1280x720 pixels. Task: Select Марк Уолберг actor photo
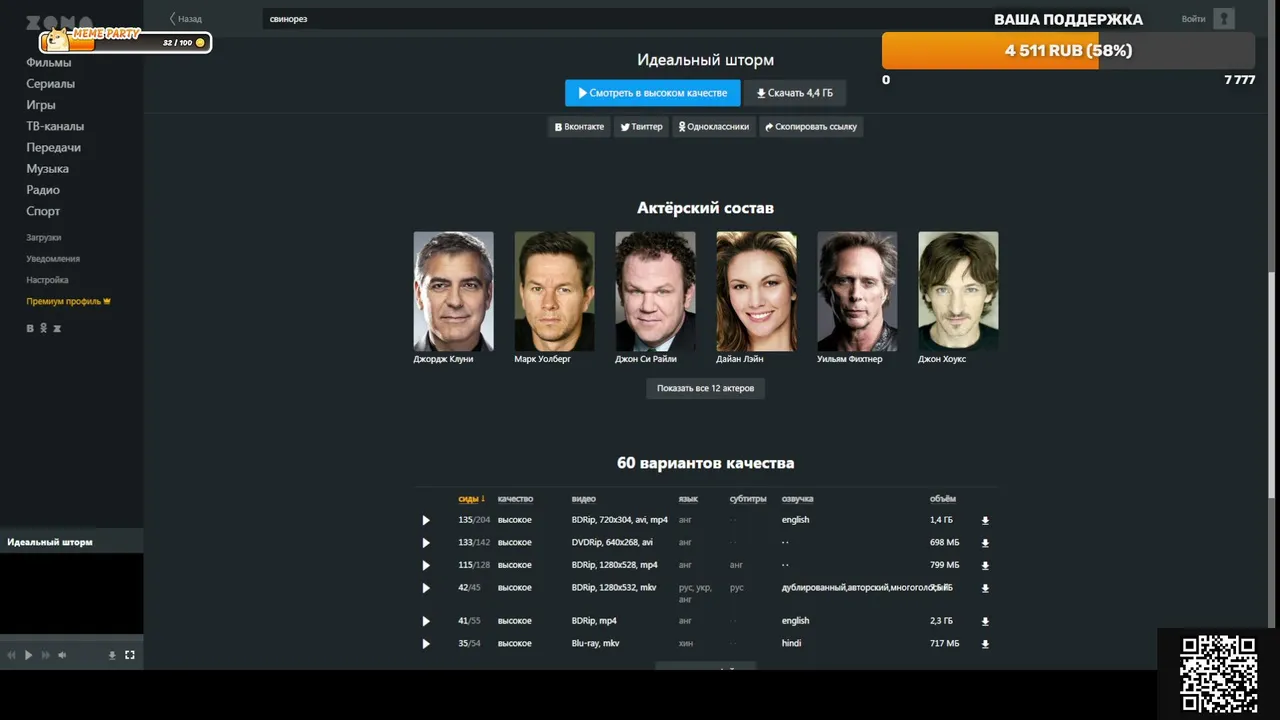pos(554,292)
